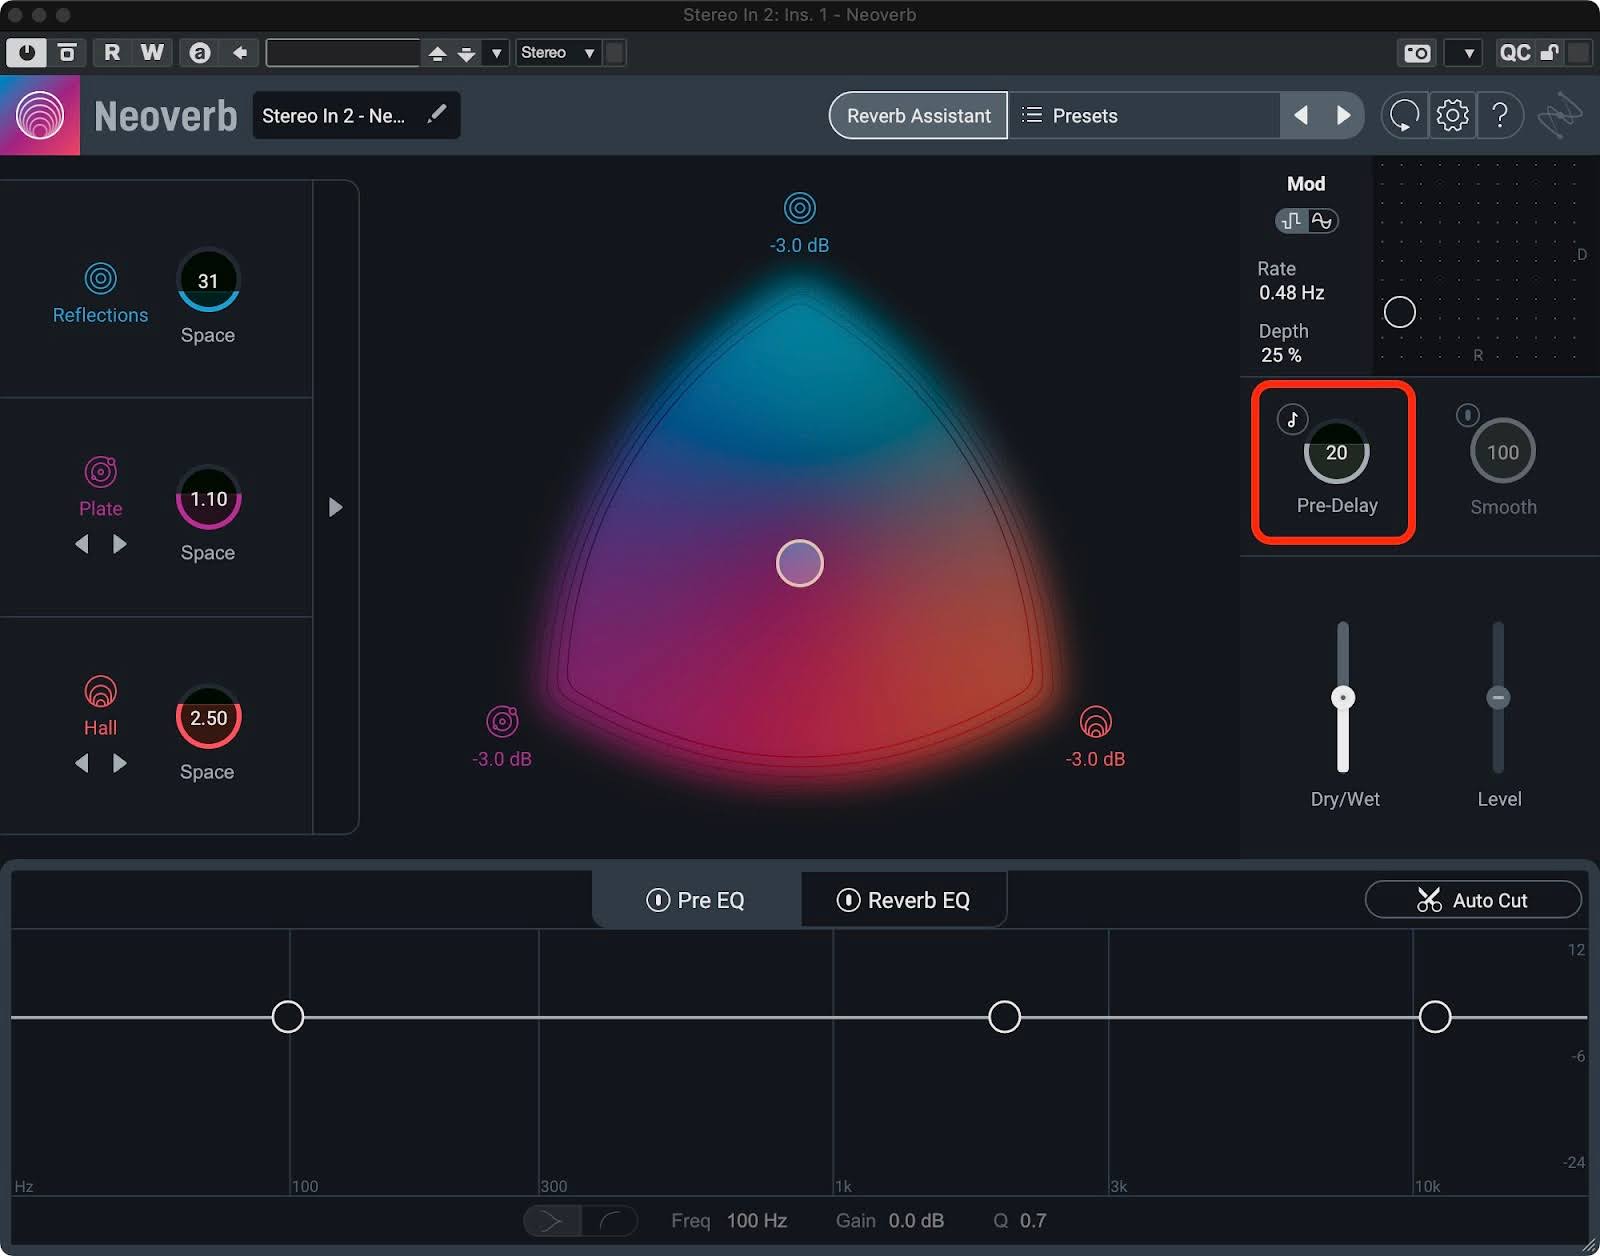The width and height of the screenshot is (1600, 1256).
Task: Click the circular arrow reset icon
Action: tap(1404, 116)
